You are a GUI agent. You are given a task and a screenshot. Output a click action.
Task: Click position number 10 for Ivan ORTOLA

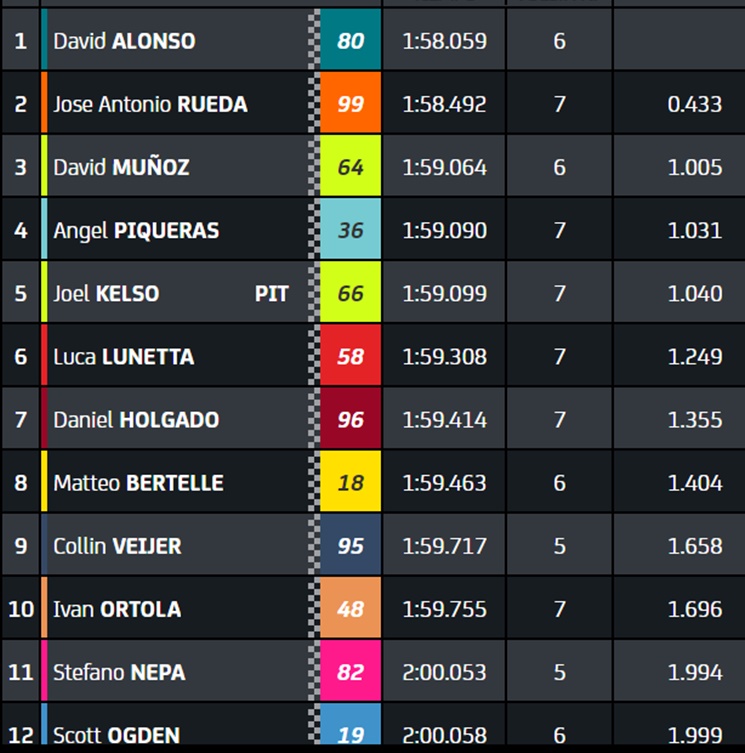[21, 609]
